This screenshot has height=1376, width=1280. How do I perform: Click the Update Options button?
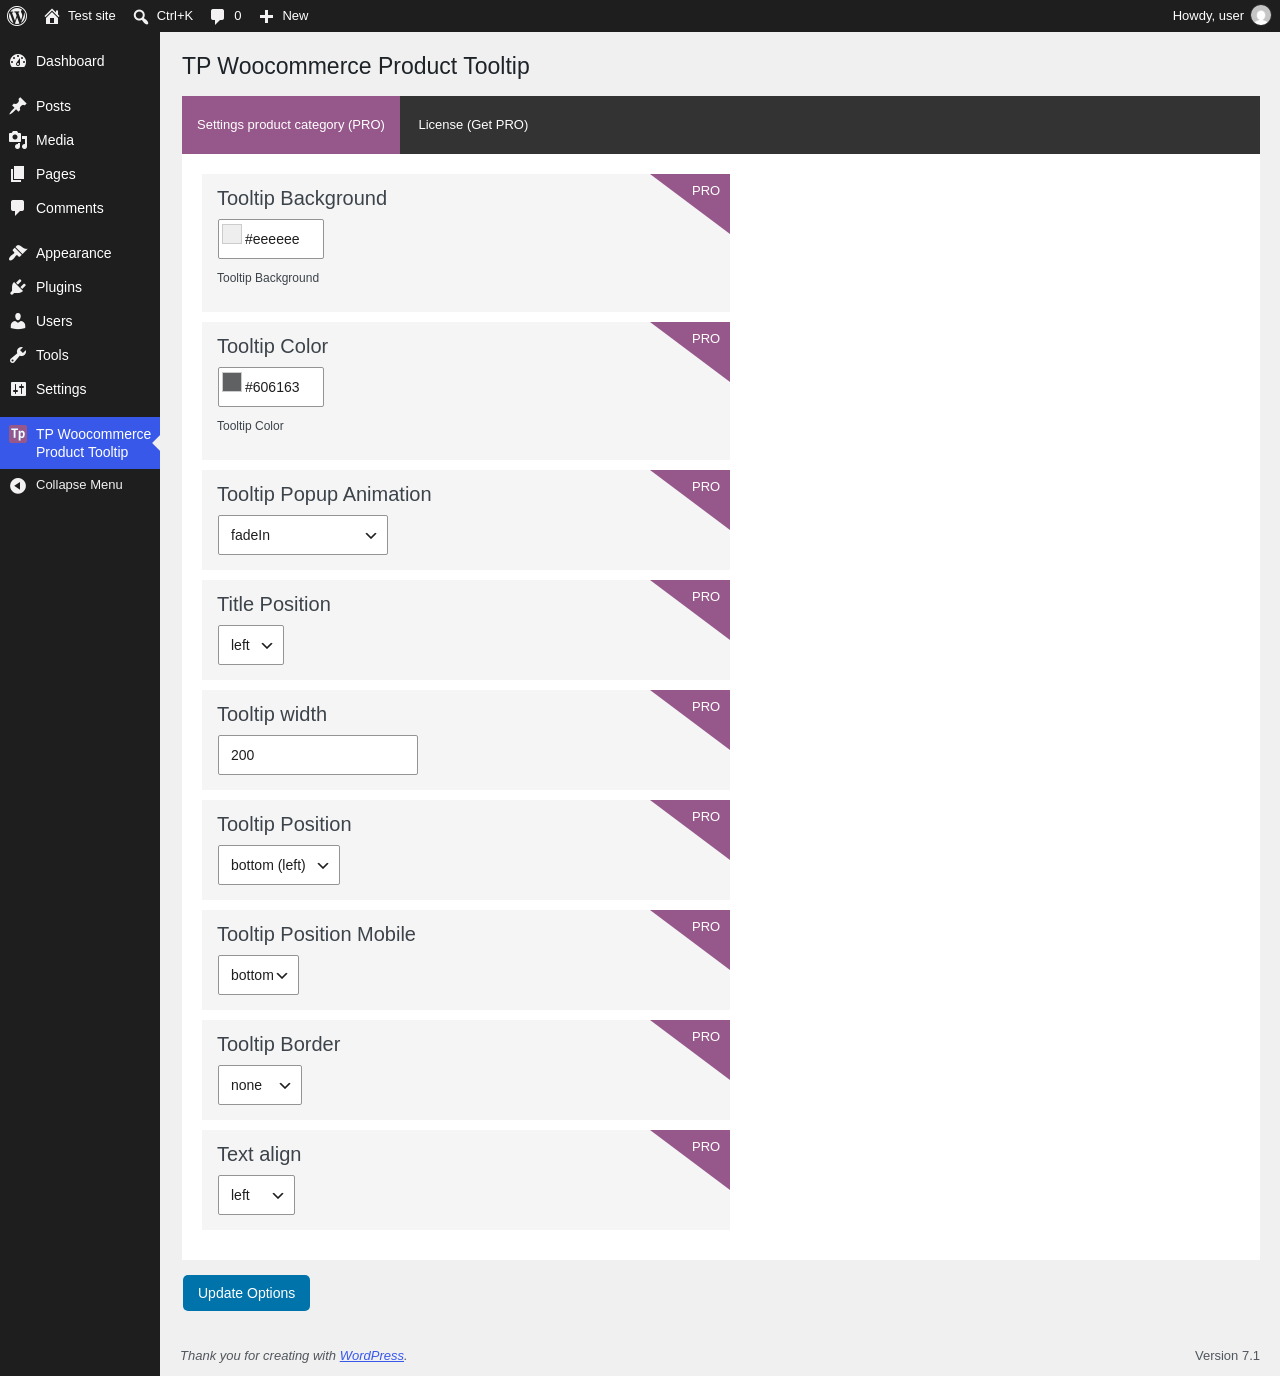(246, 1293)
